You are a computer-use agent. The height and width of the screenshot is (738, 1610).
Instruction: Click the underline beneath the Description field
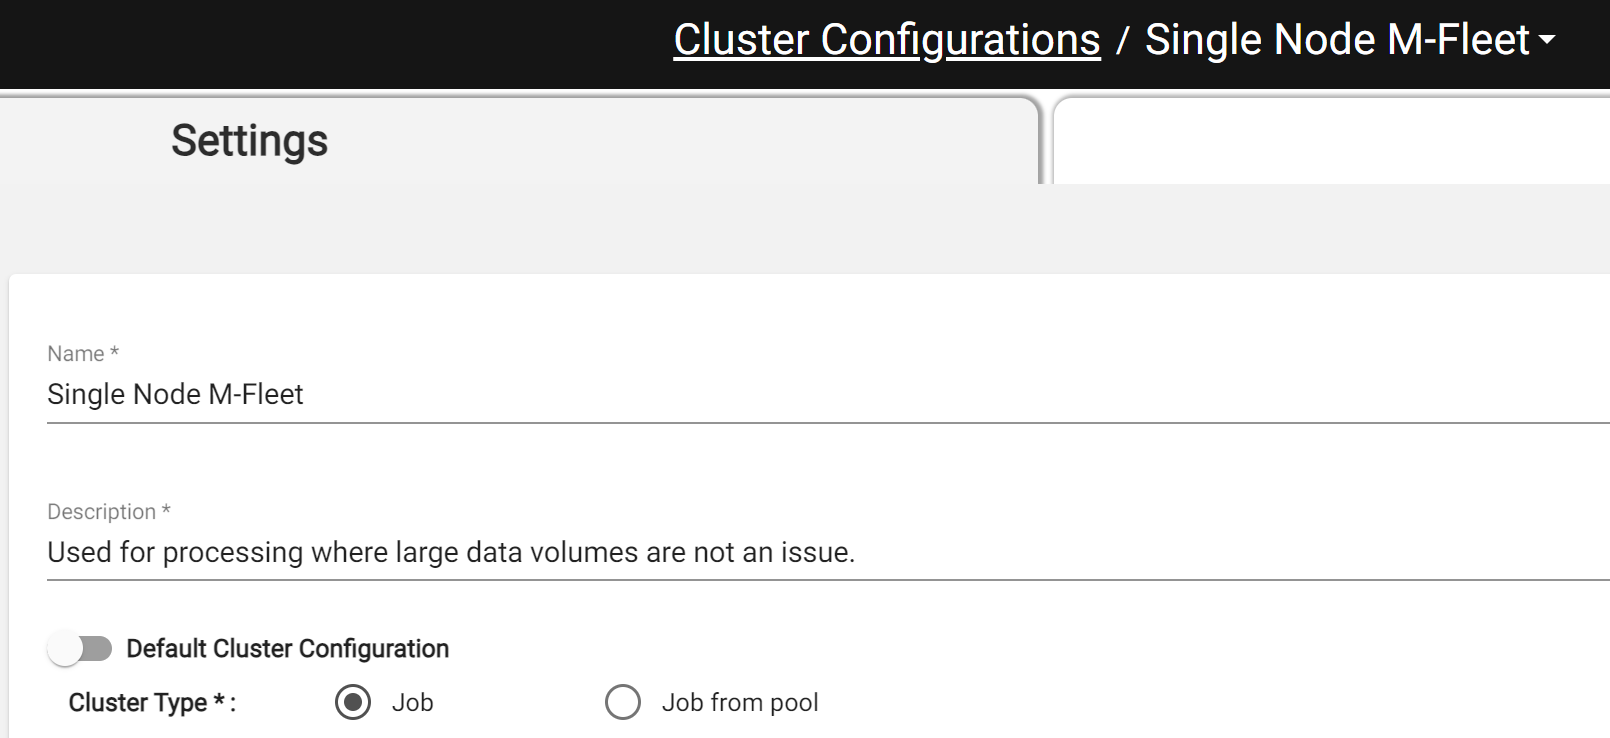coord(828,580)
